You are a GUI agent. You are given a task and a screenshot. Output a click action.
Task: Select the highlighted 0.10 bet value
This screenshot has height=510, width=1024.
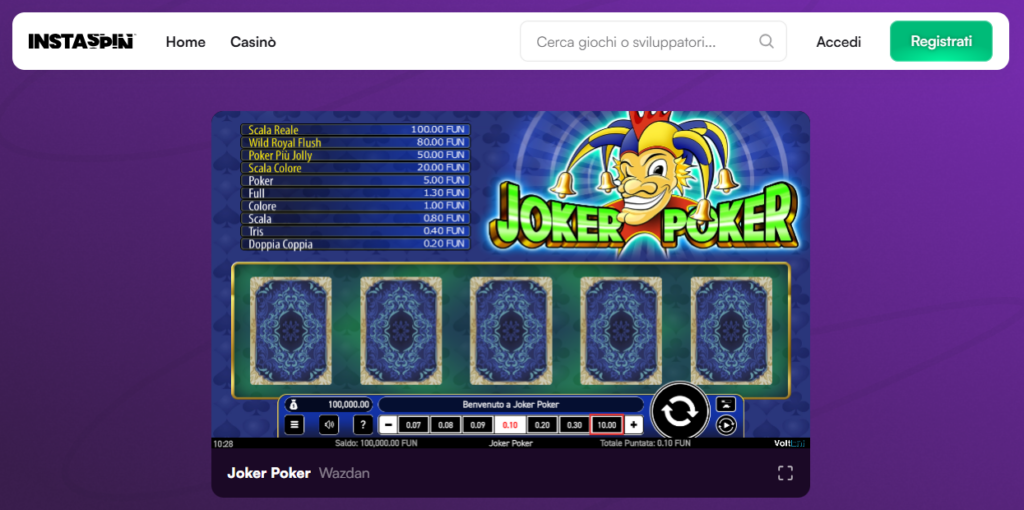click(x=510, y=425)
